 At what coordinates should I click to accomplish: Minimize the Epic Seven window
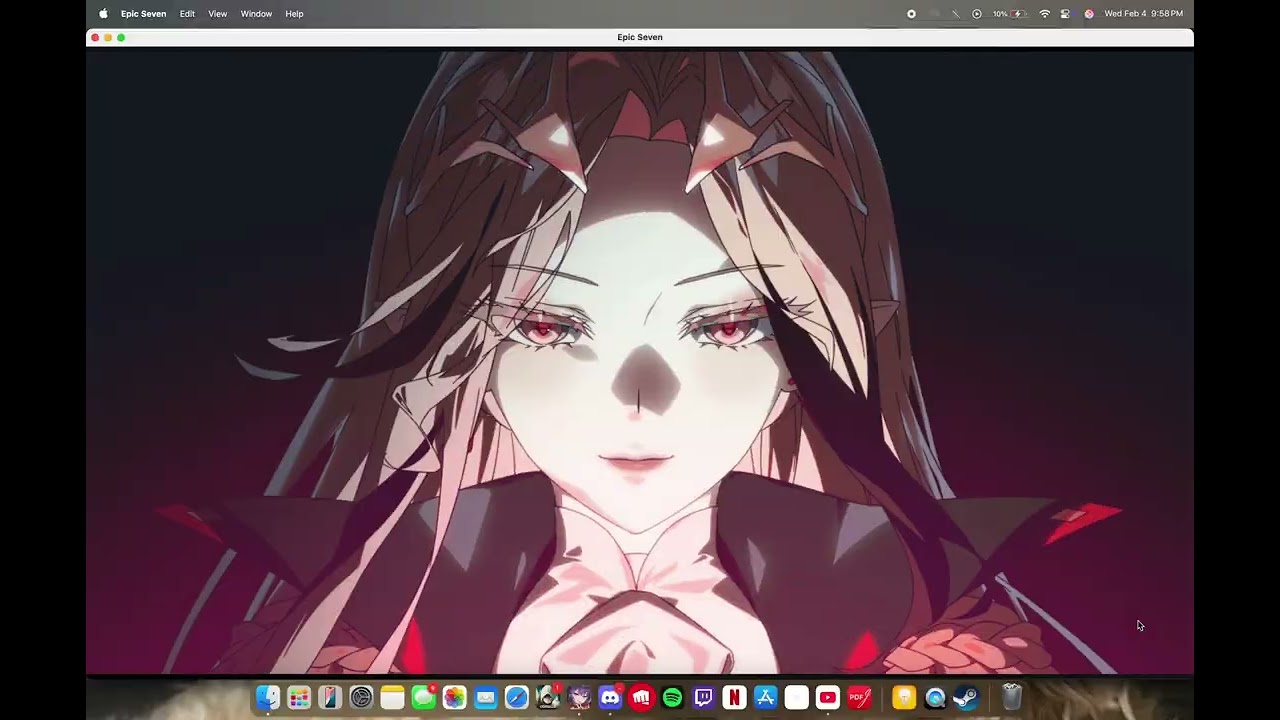coord(108,38)
